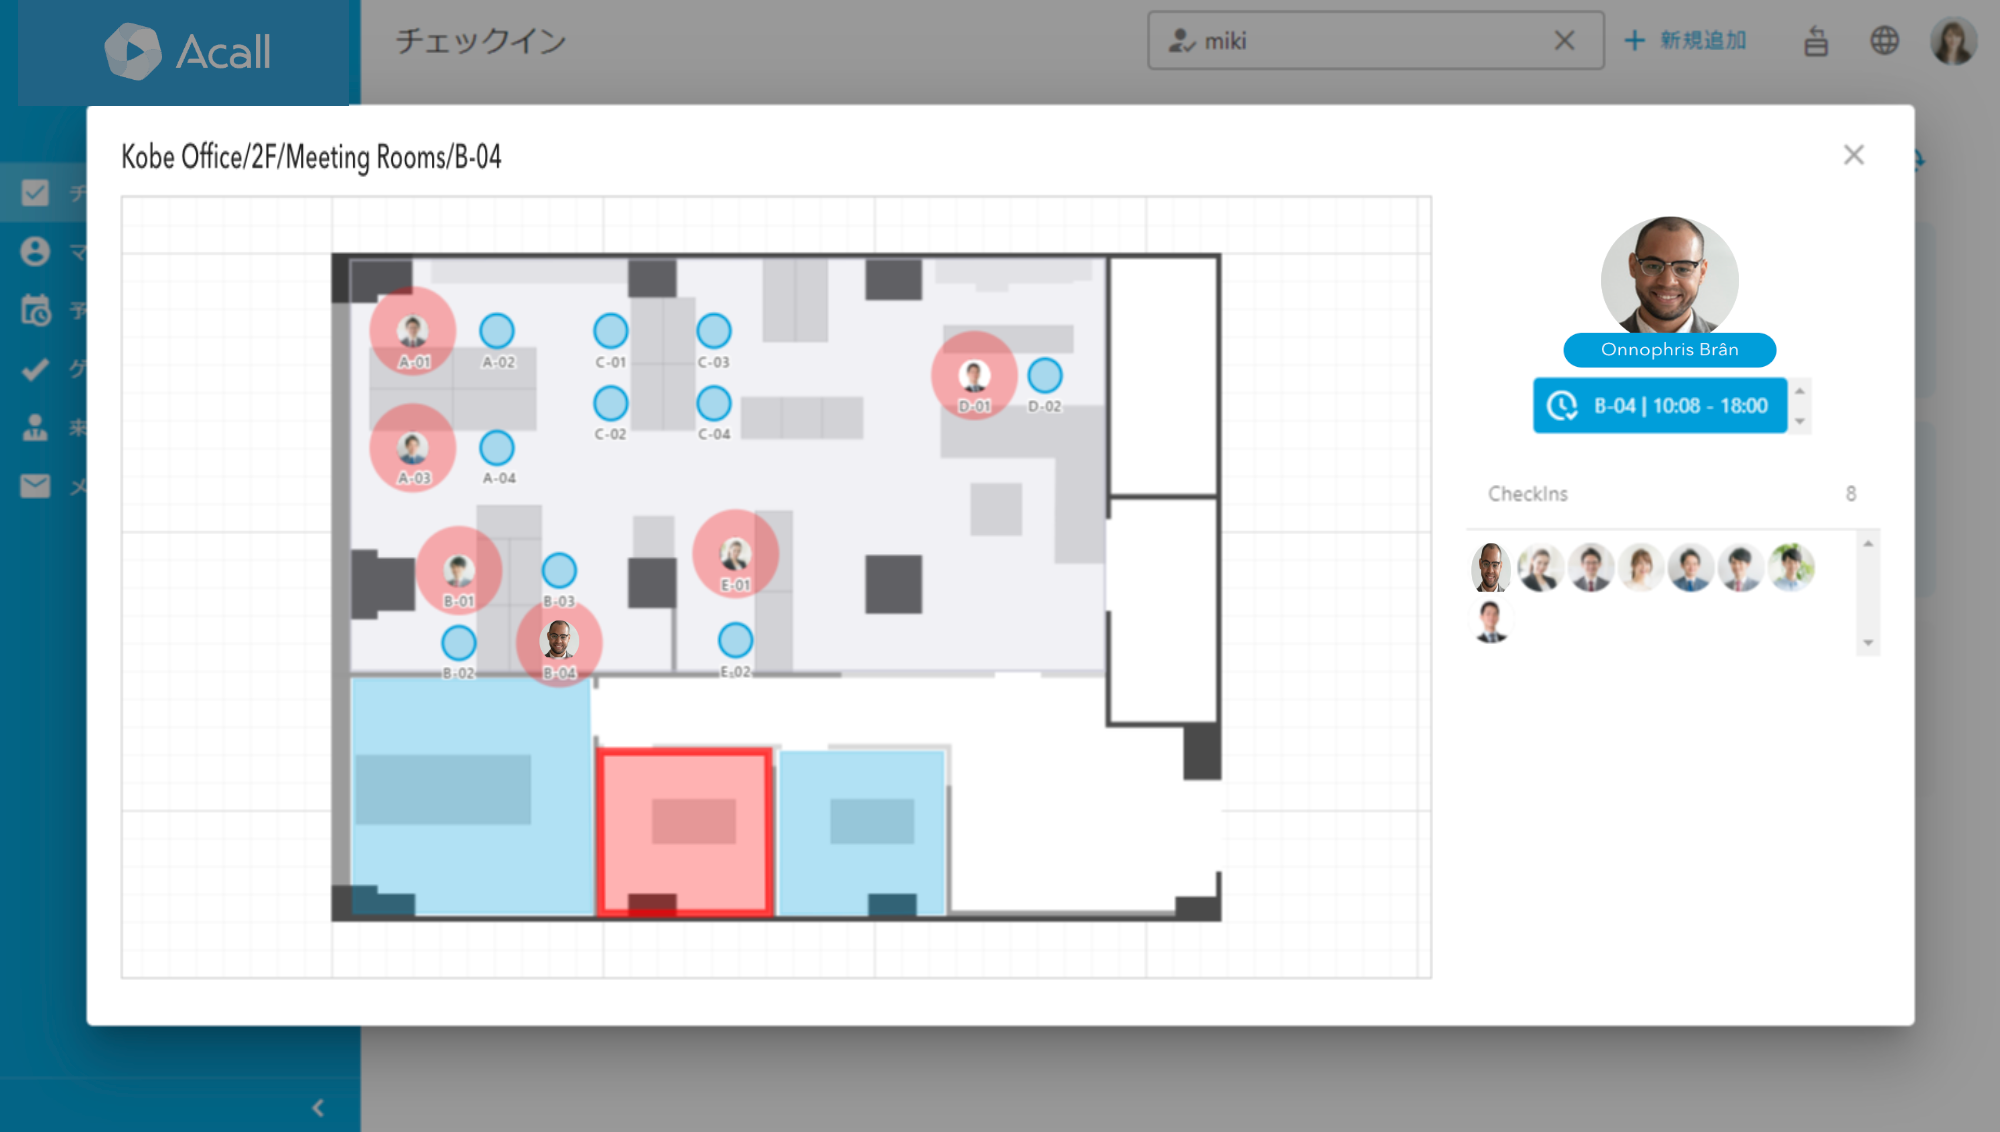Open the person profile sidebar icon

[x=35, y=251]
